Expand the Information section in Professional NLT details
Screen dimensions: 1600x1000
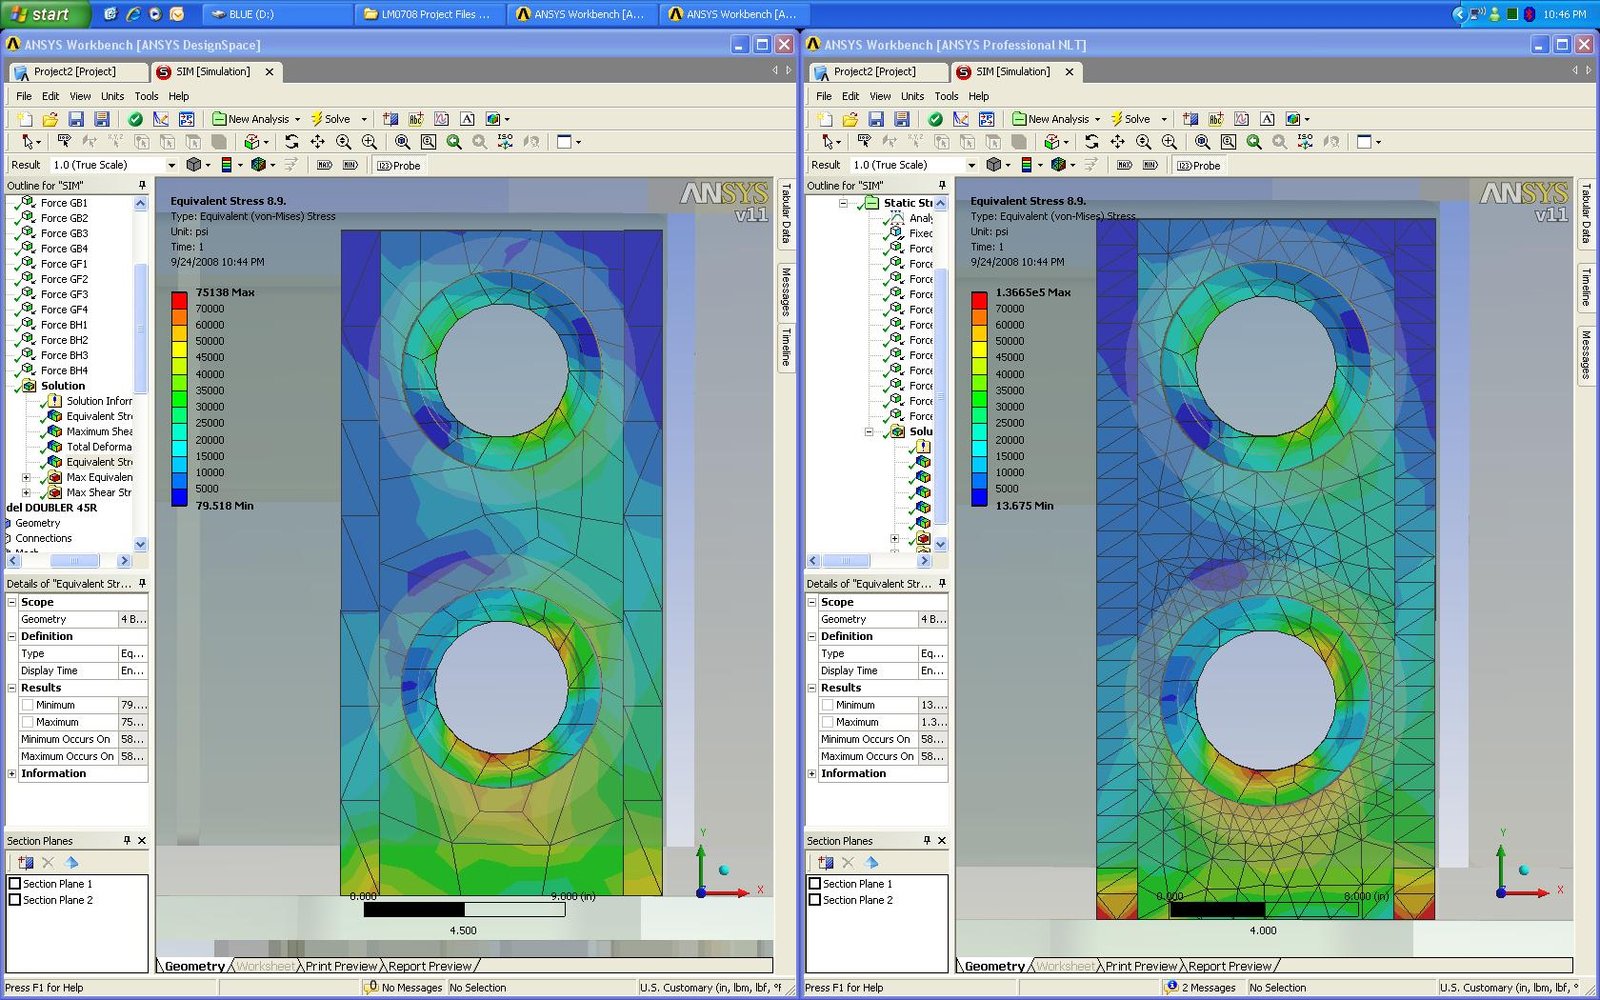pyautogui.click(x=812, y=774)
